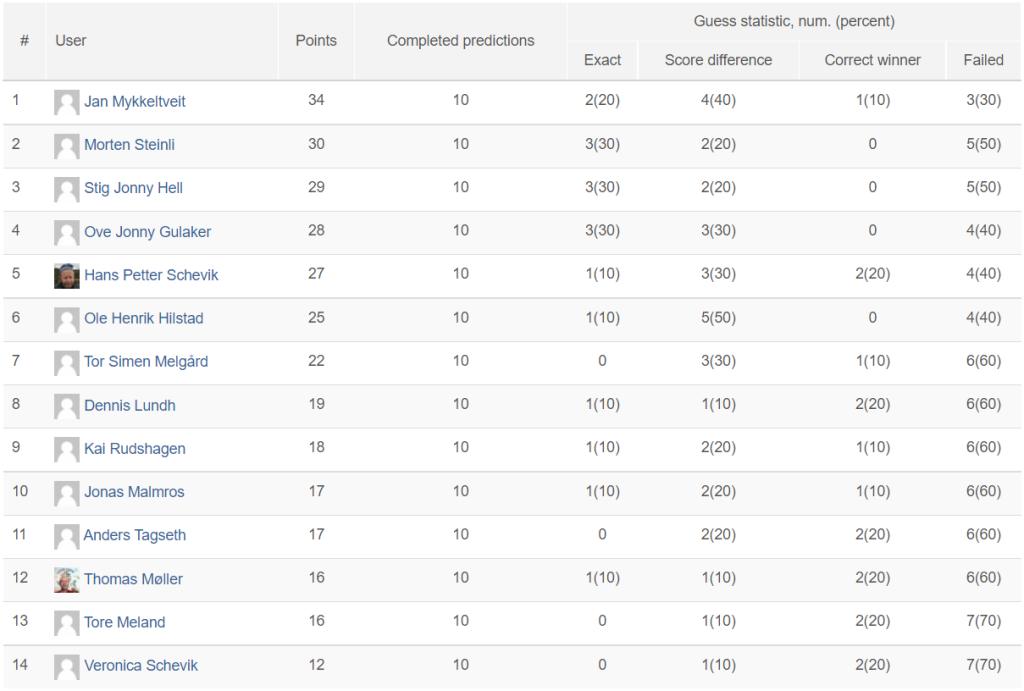Click Morten Steinli's avatar placeholder icon

[x=67, y=145]
